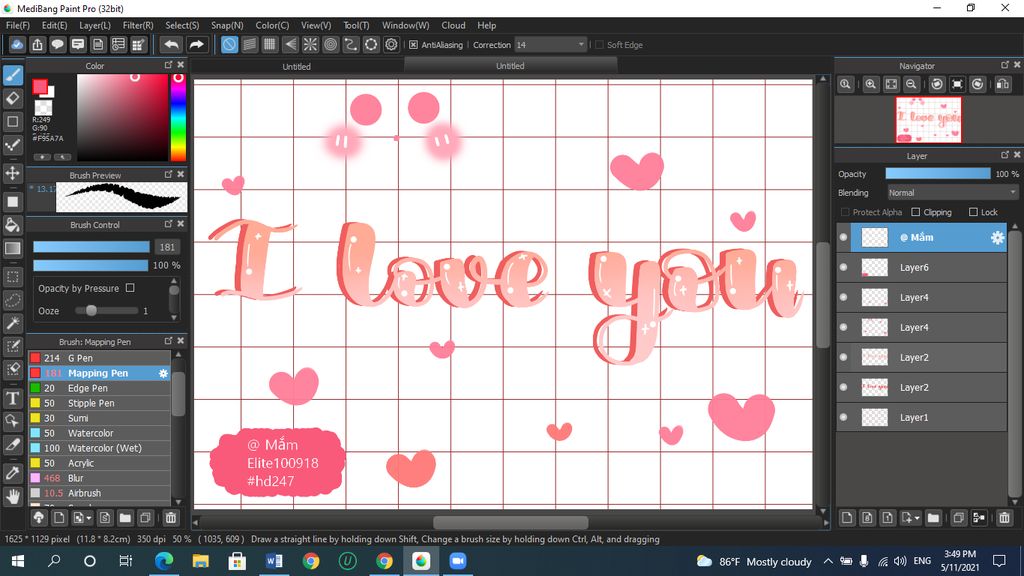Open the File menu
Viewport: 1024px width, 576px height.
[x=18, y=25]
